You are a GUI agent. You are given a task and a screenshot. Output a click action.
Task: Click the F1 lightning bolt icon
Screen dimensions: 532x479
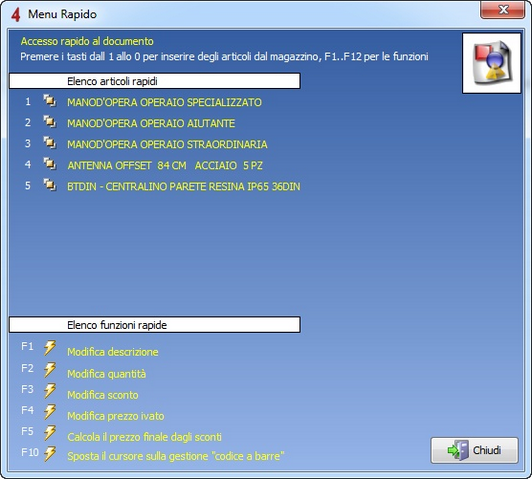50,348
